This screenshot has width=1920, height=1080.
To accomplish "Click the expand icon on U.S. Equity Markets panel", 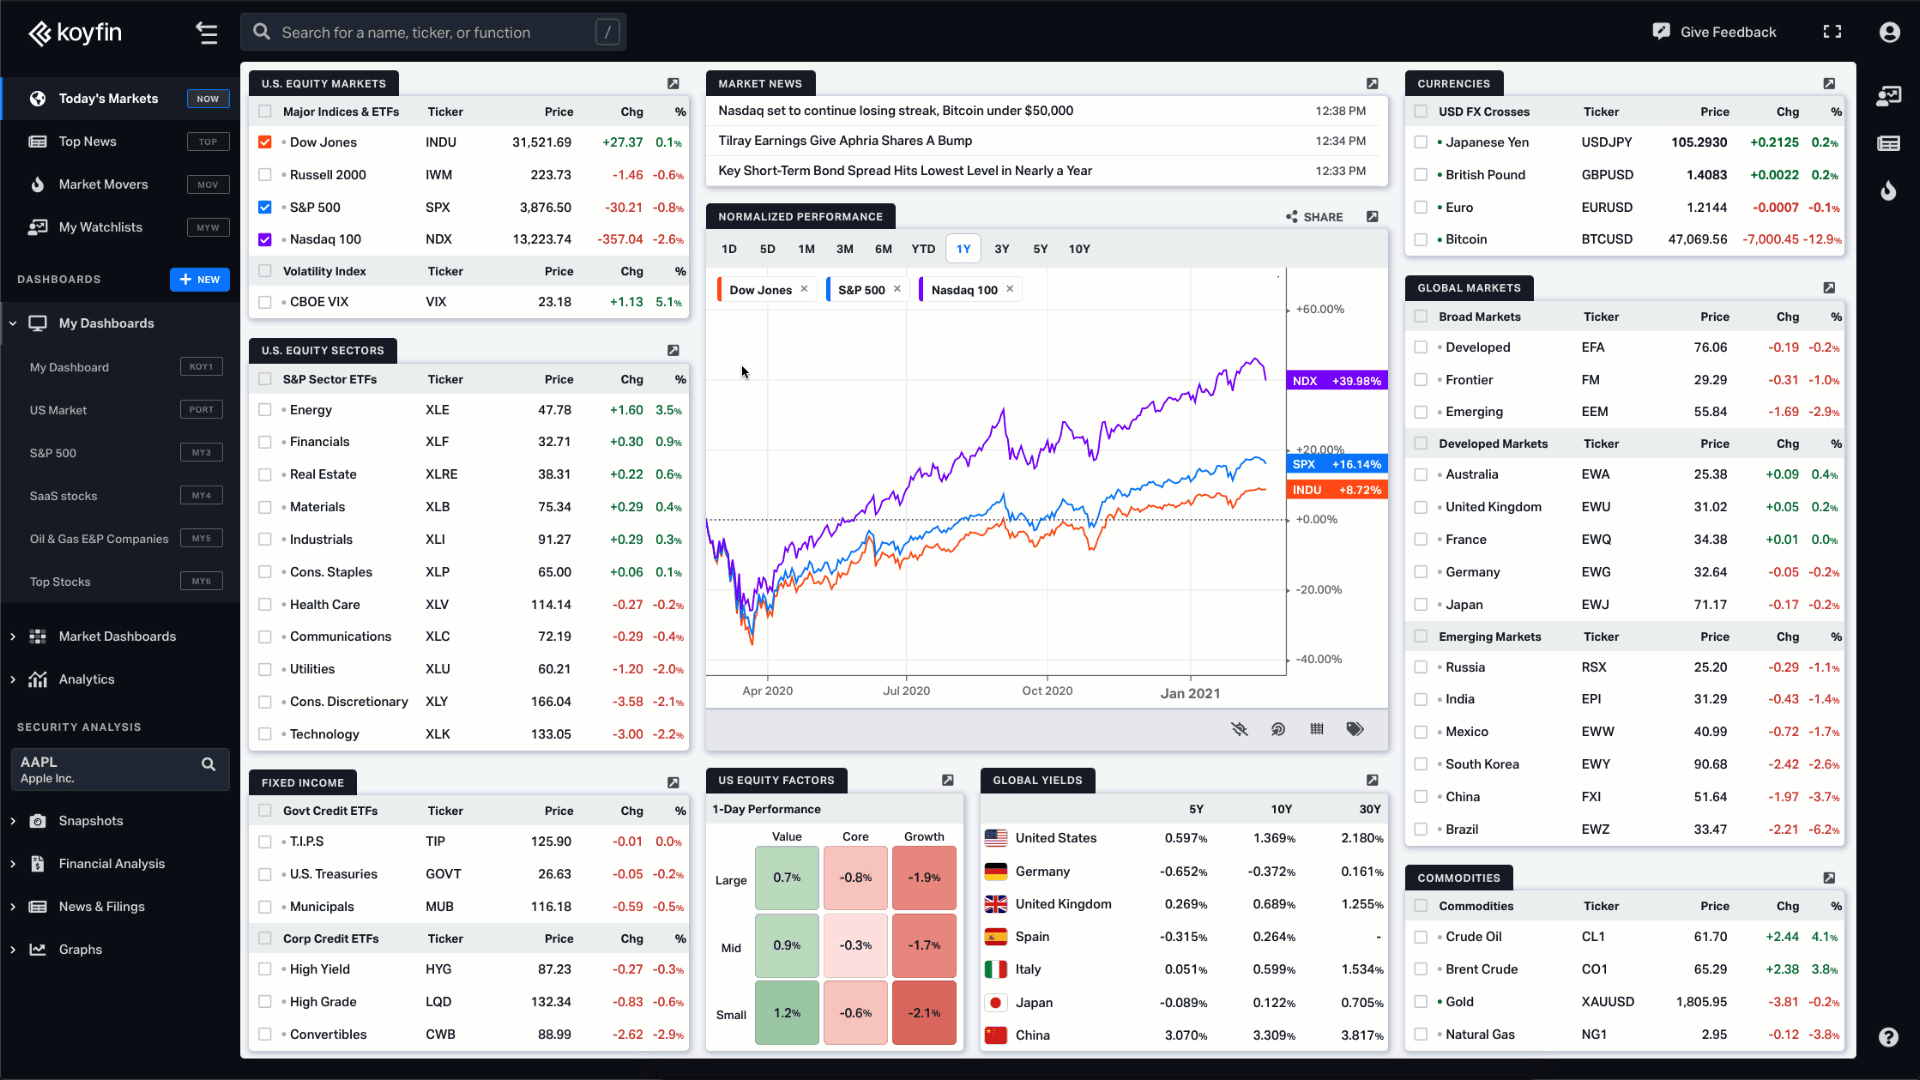I will point(674,83).
